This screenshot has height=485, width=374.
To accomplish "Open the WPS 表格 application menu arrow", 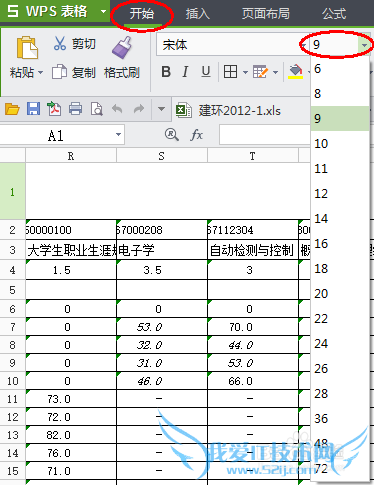I will [x=103, y=12].
